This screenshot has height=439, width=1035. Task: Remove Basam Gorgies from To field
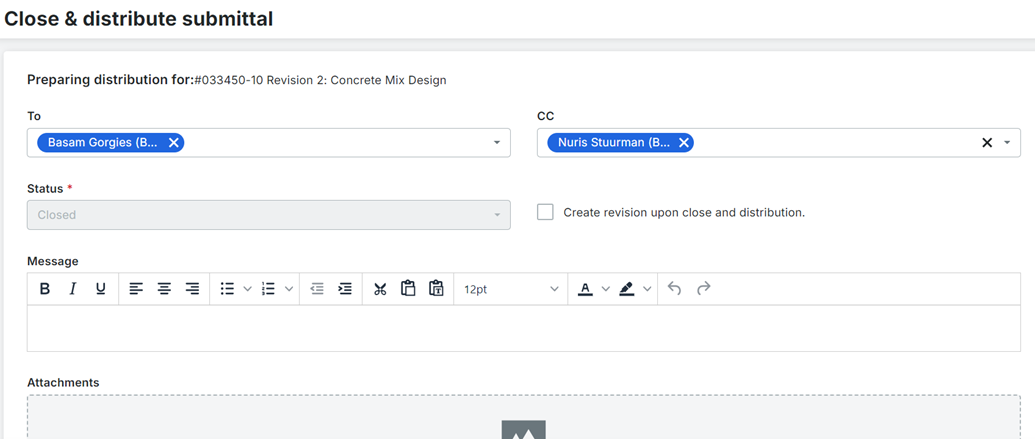pyautogui.click(x=174, y=143)
